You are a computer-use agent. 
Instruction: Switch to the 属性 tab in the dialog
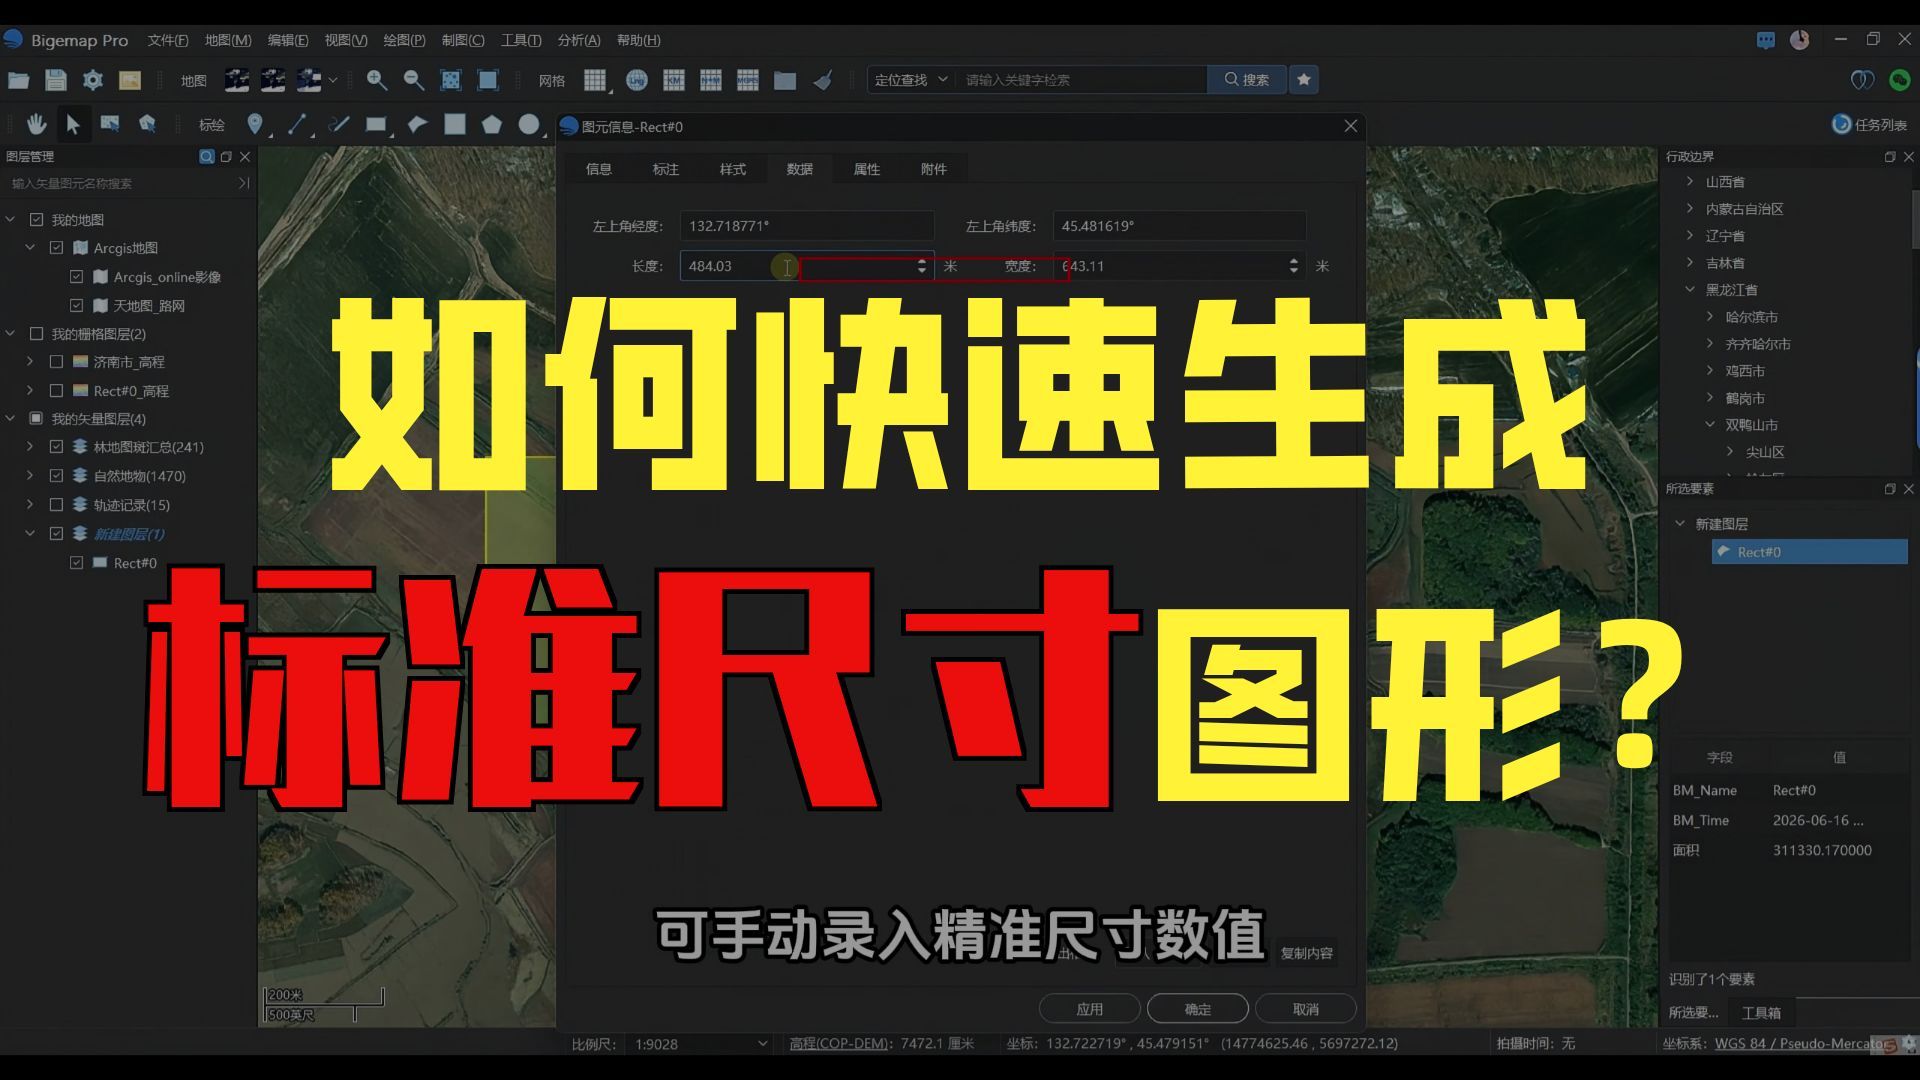point(867,169)
